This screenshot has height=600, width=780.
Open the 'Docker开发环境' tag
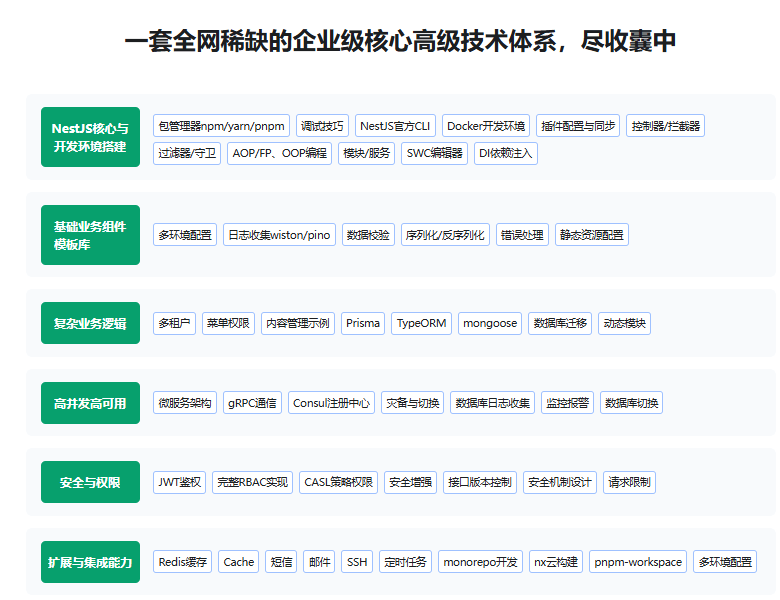tap(486, 126)
